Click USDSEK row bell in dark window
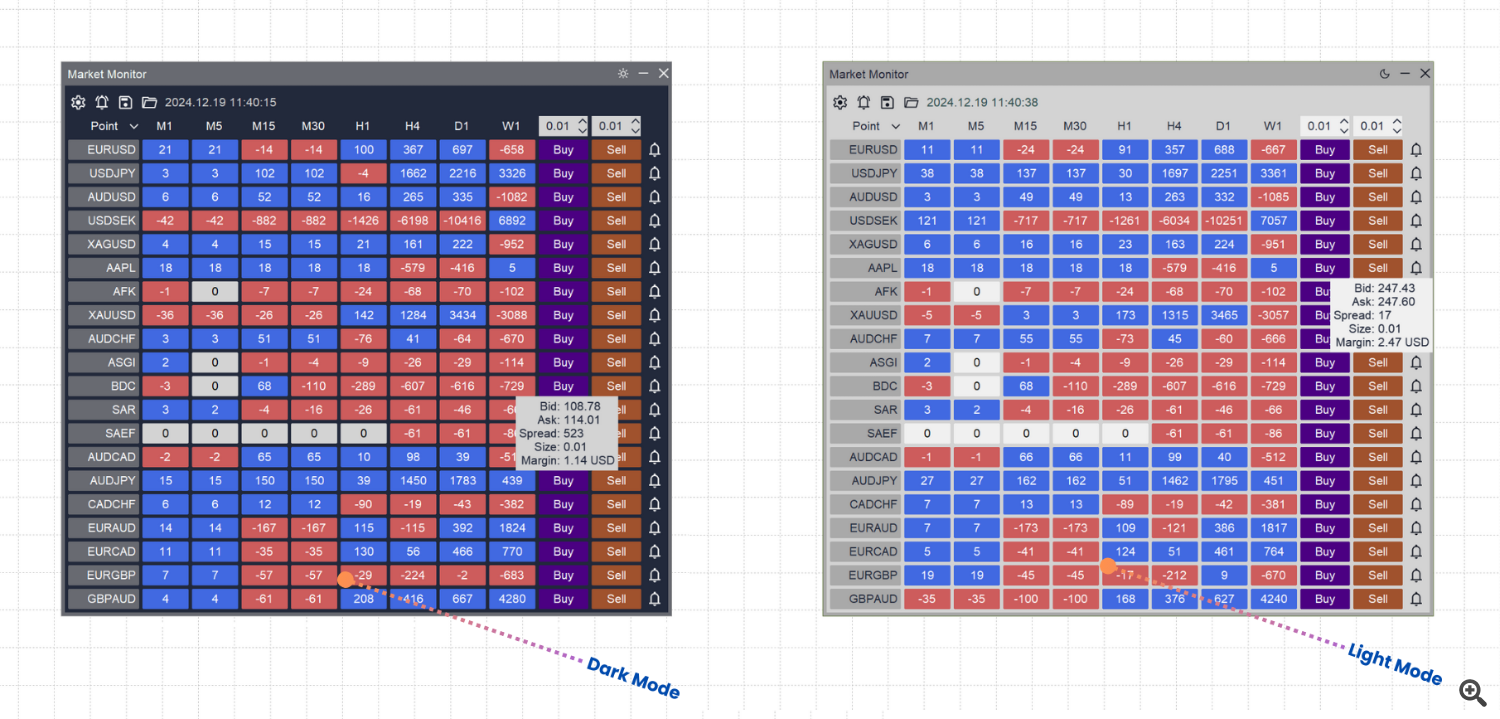1500x719 pixels. coord(655,220)
